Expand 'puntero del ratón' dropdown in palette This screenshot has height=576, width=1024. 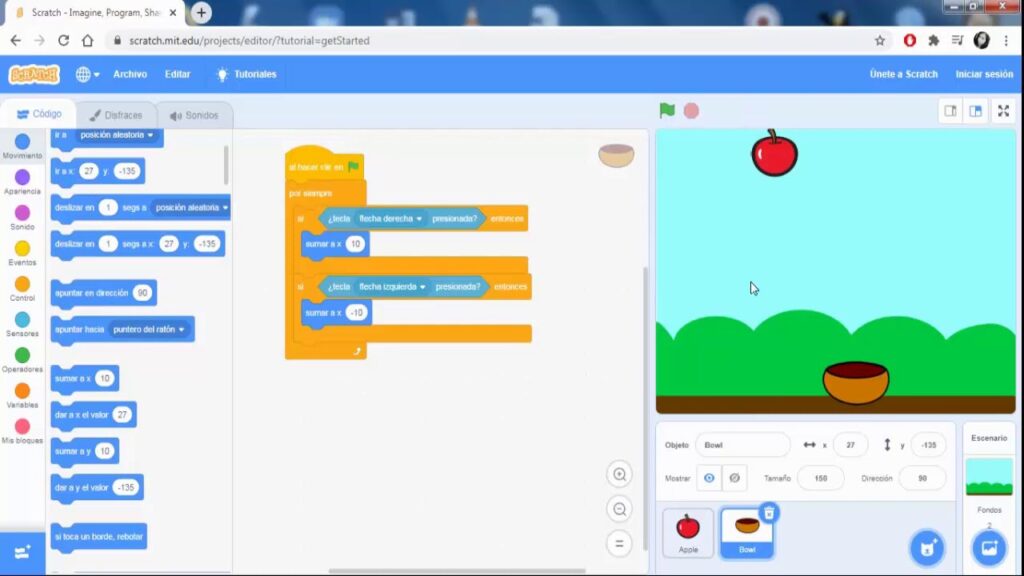coord(181,329)
